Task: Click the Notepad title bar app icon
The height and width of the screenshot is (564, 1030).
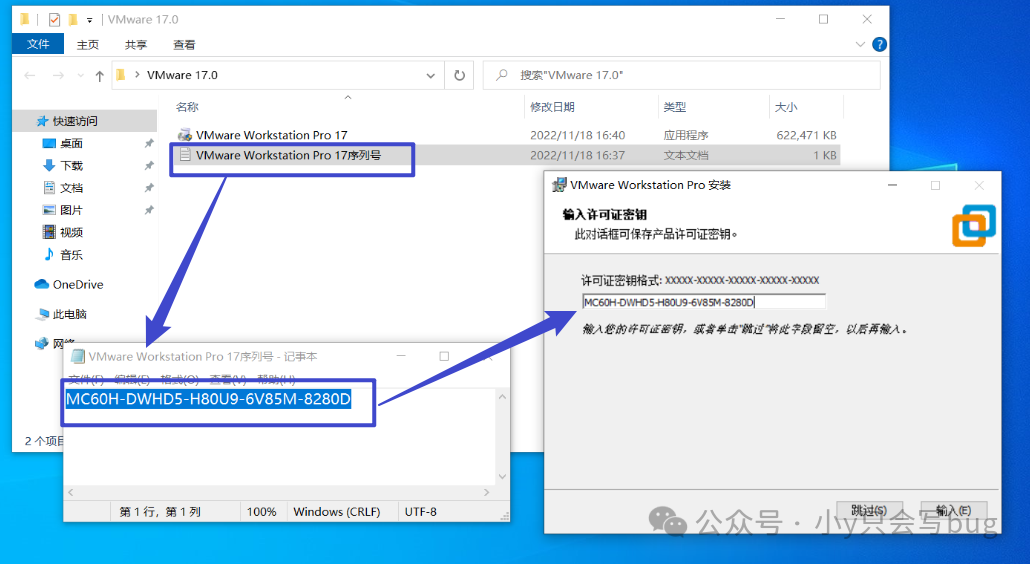Action: pyautogui.click(x=78, y=357)
